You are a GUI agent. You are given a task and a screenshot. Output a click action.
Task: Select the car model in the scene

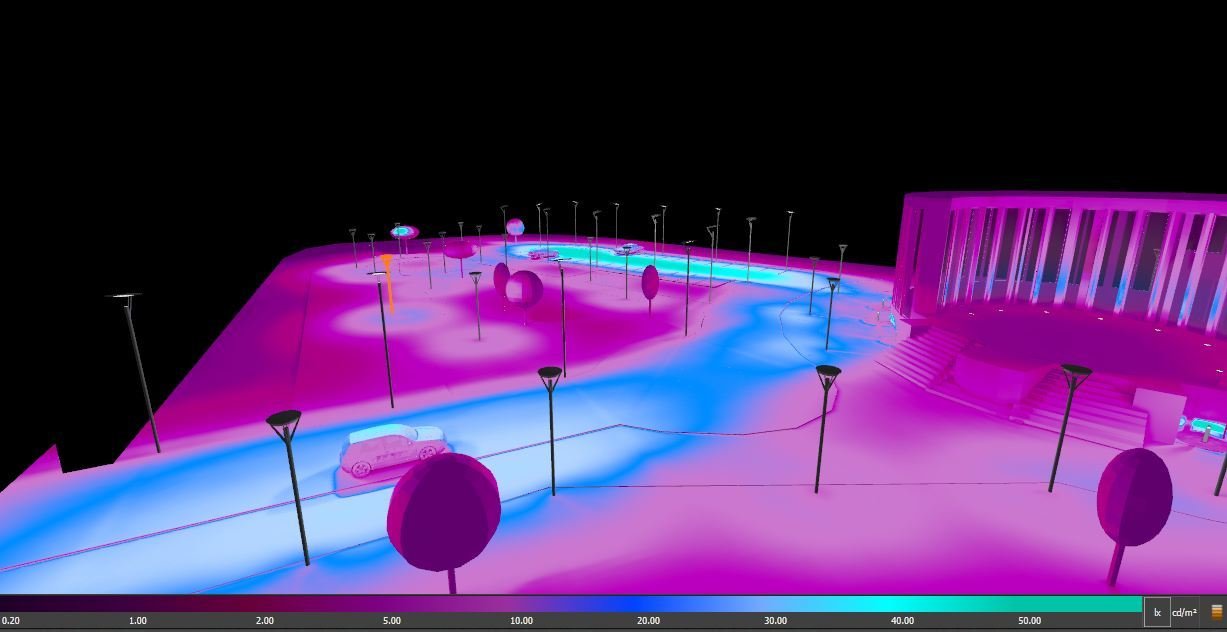pos(390,450)
